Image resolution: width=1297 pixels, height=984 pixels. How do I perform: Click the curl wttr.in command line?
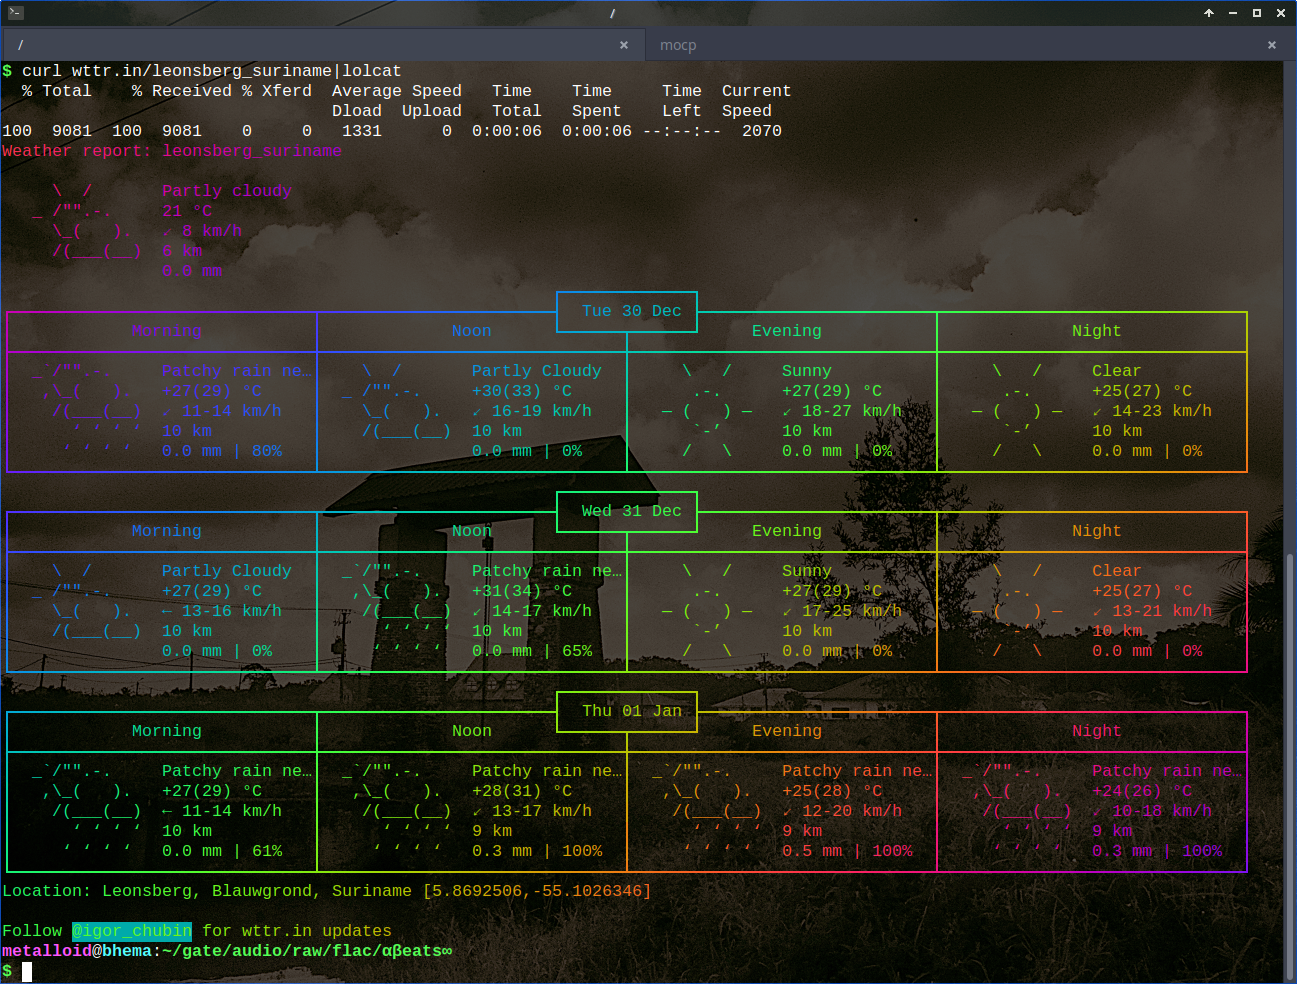coord(210,71)
